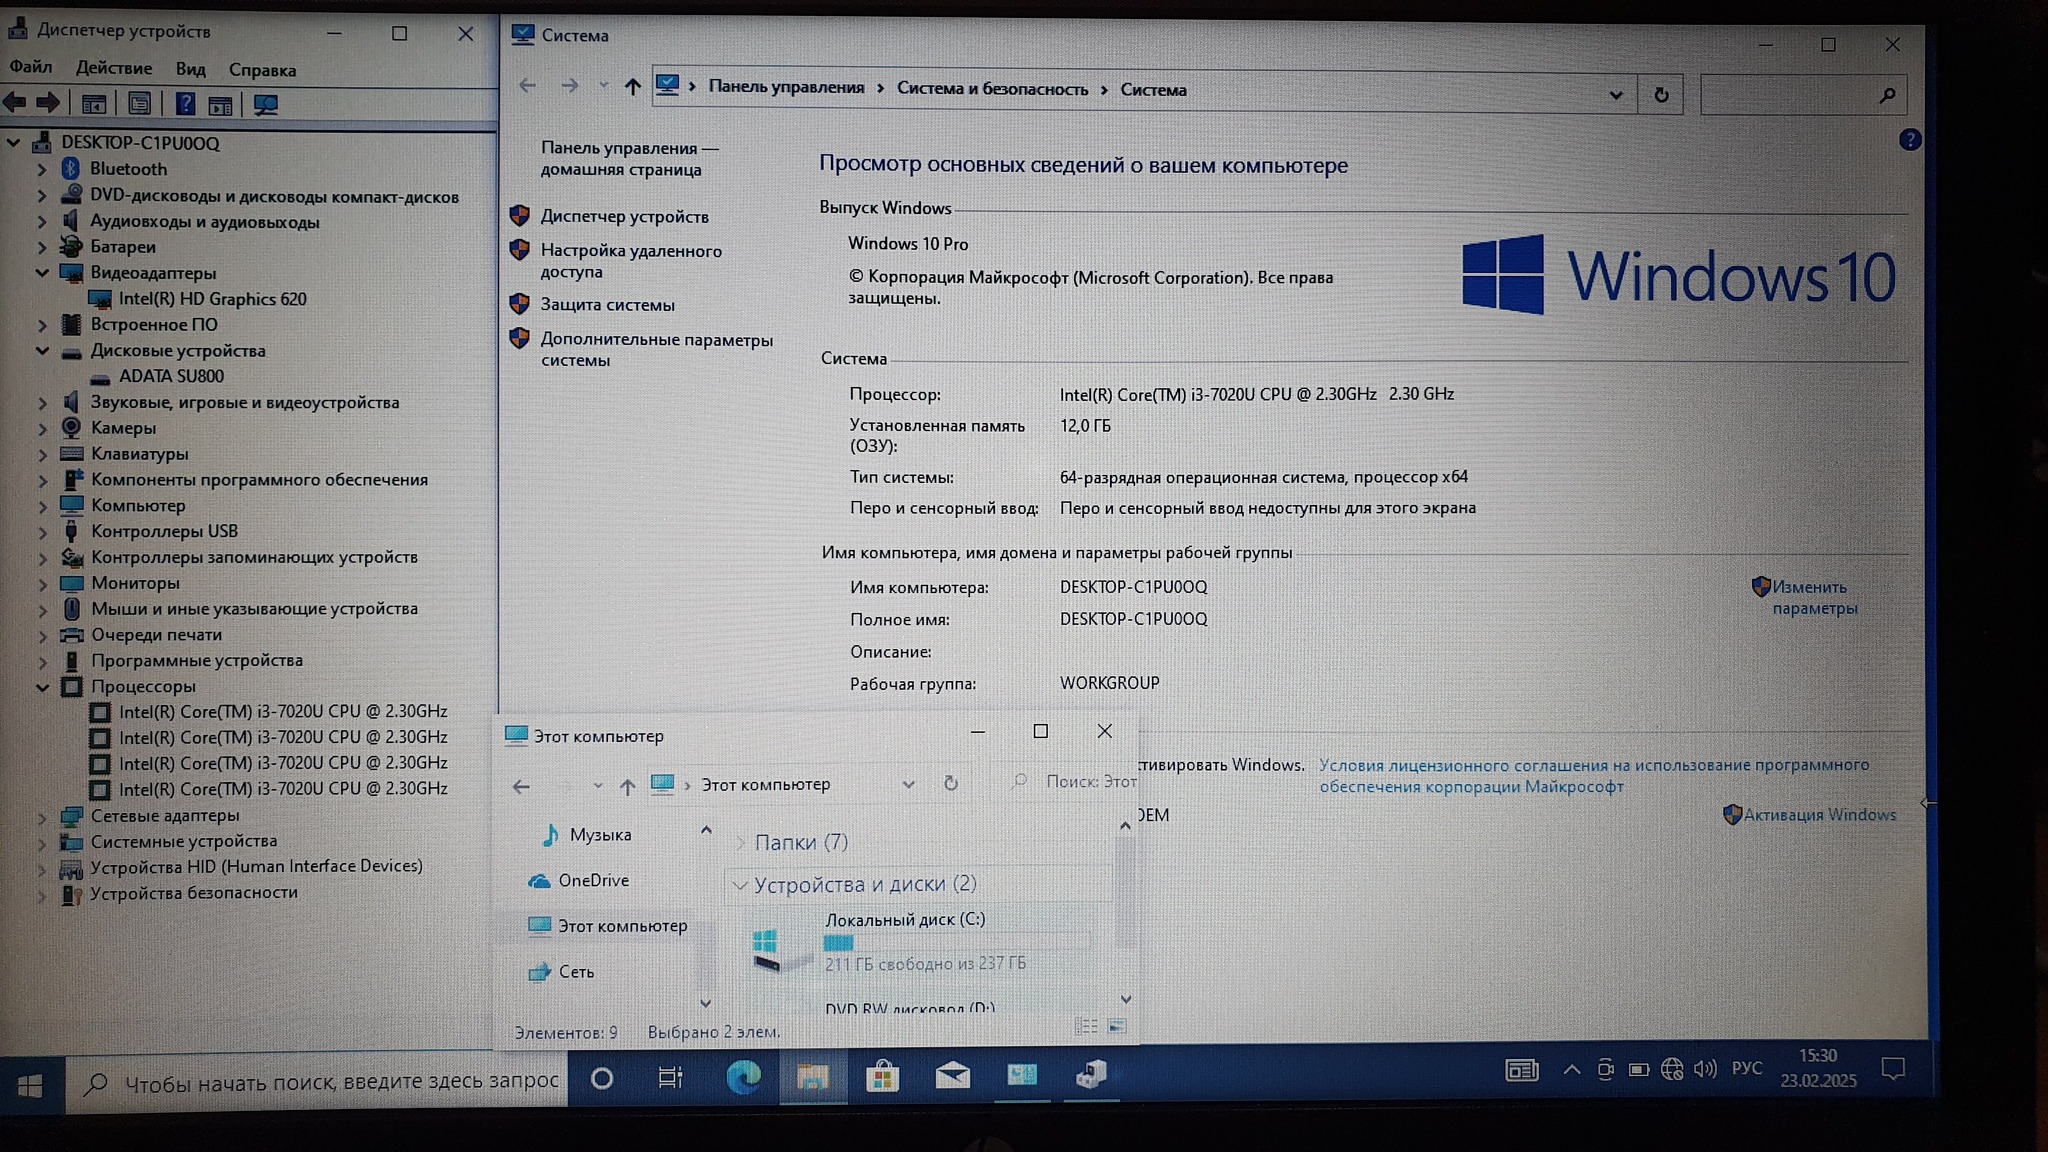Viewport: 2048px width, 1152px height.
Task: Click the scan for hardware changes icon
Action: [265, 104]
